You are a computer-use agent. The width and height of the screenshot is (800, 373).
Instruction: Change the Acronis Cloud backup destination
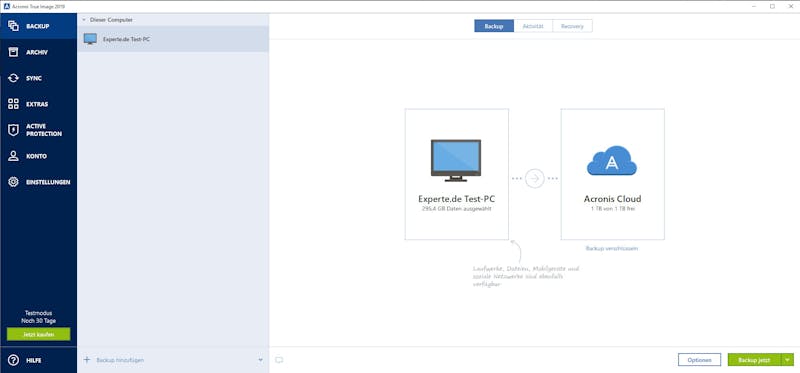(x=612, y=174)
